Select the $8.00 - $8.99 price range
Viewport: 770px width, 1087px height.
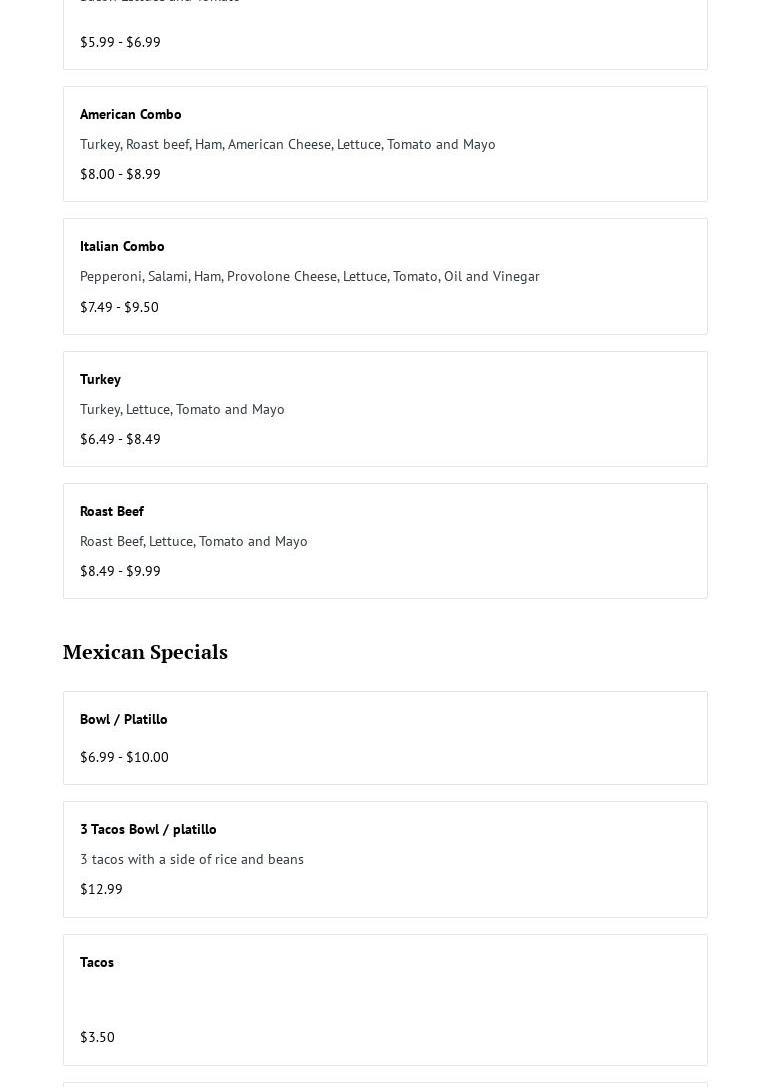point(120,174)
